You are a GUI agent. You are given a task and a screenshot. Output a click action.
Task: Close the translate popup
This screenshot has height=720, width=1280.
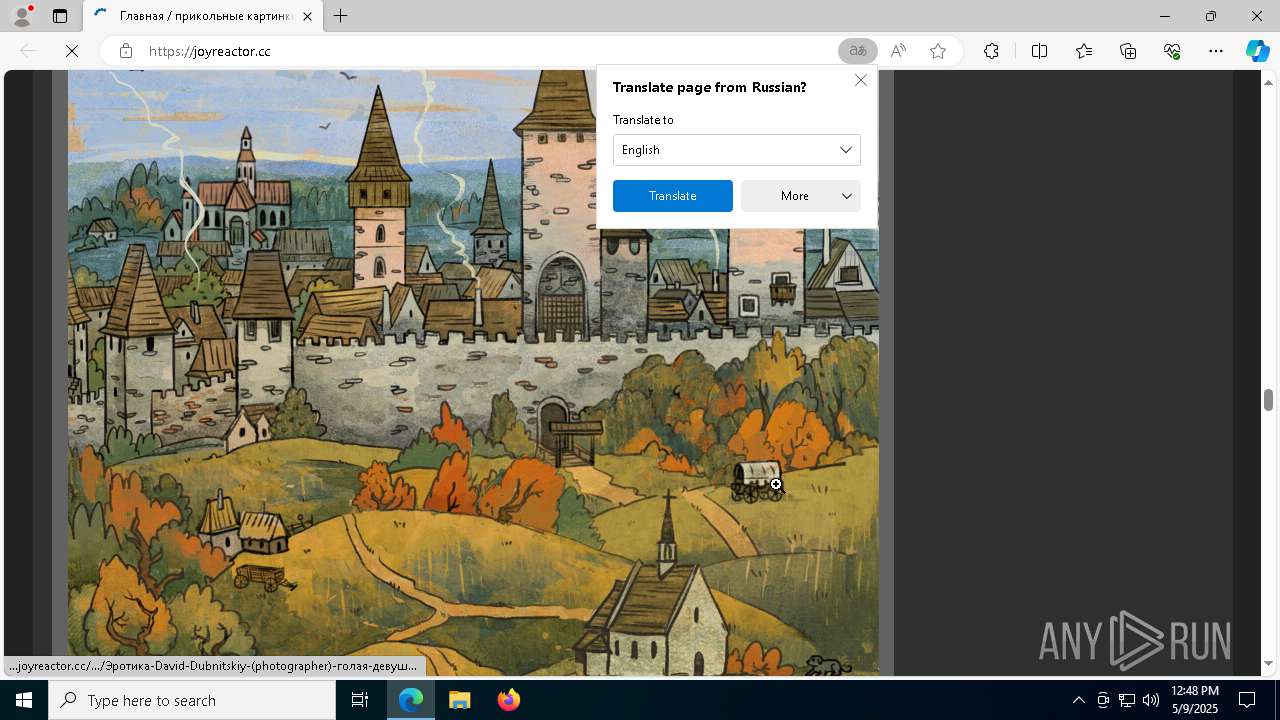pyautogui.click(x=861, y=80)
